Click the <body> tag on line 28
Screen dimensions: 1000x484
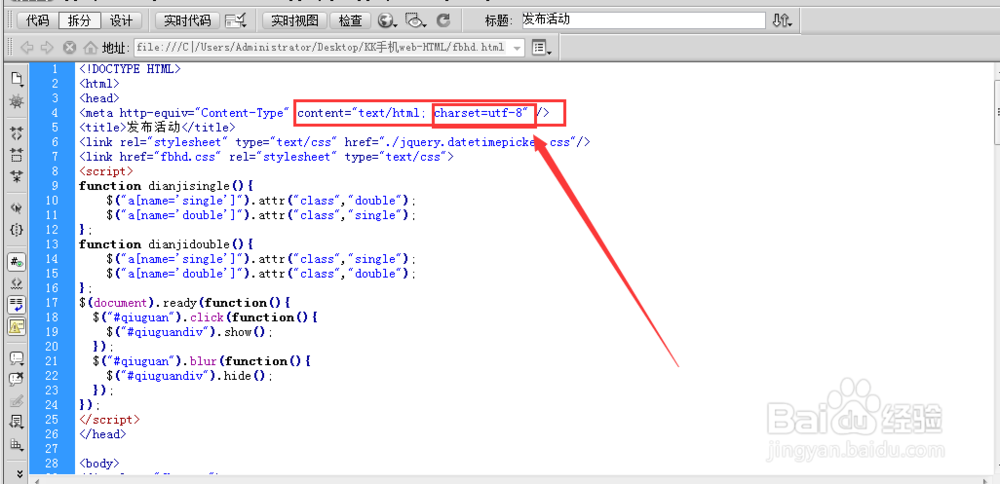pos(99,464)
